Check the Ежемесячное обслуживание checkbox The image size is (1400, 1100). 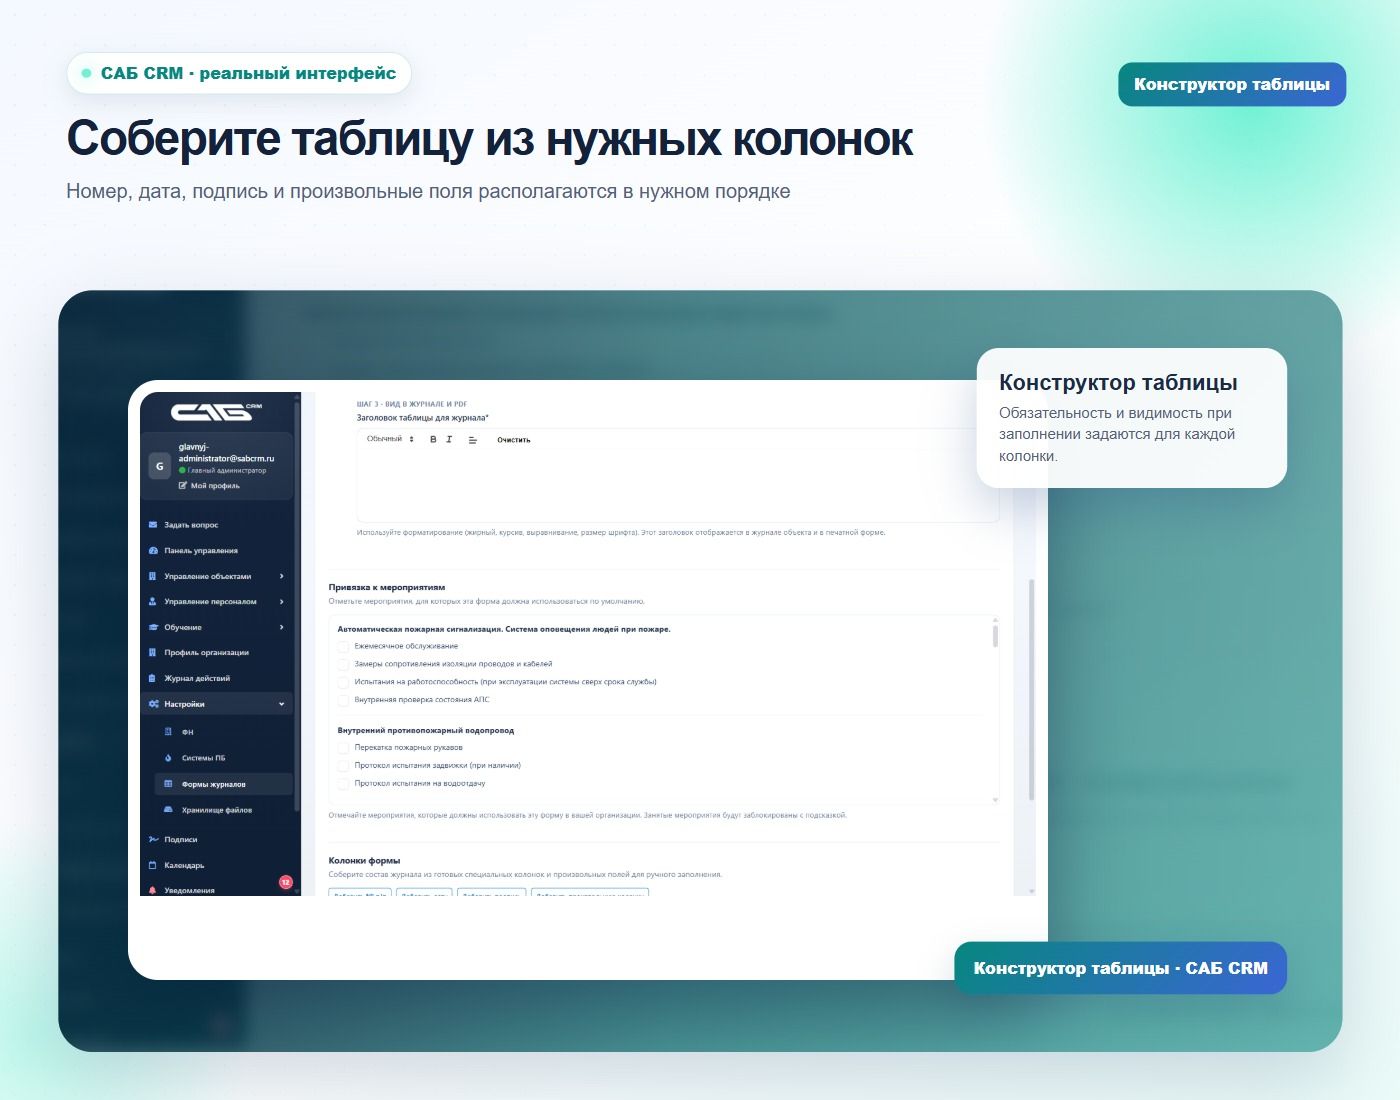tap(343, 647)
